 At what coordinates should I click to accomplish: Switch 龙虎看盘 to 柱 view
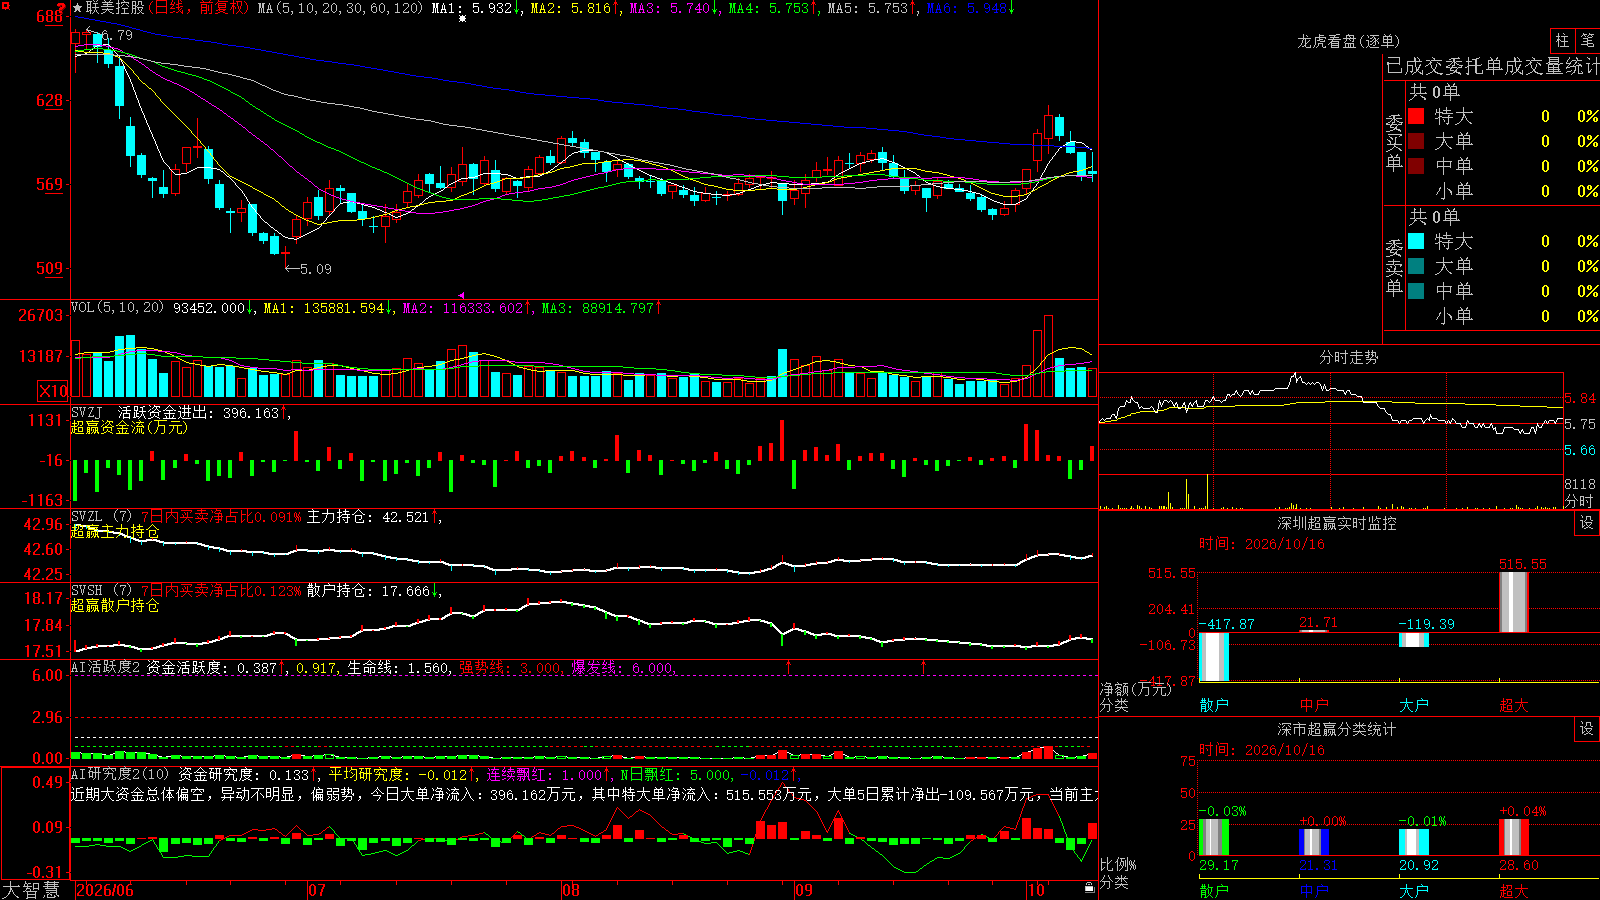1562,40
